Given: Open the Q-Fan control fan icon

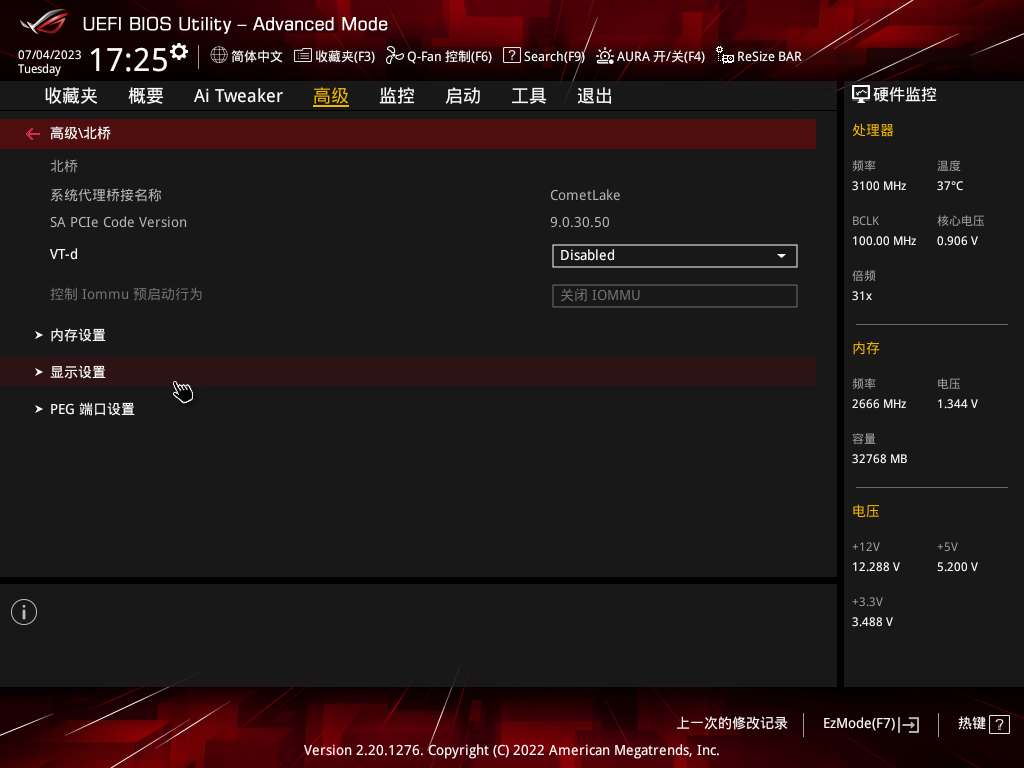Looking at the screenshot, I should click(x=394, y=56).
